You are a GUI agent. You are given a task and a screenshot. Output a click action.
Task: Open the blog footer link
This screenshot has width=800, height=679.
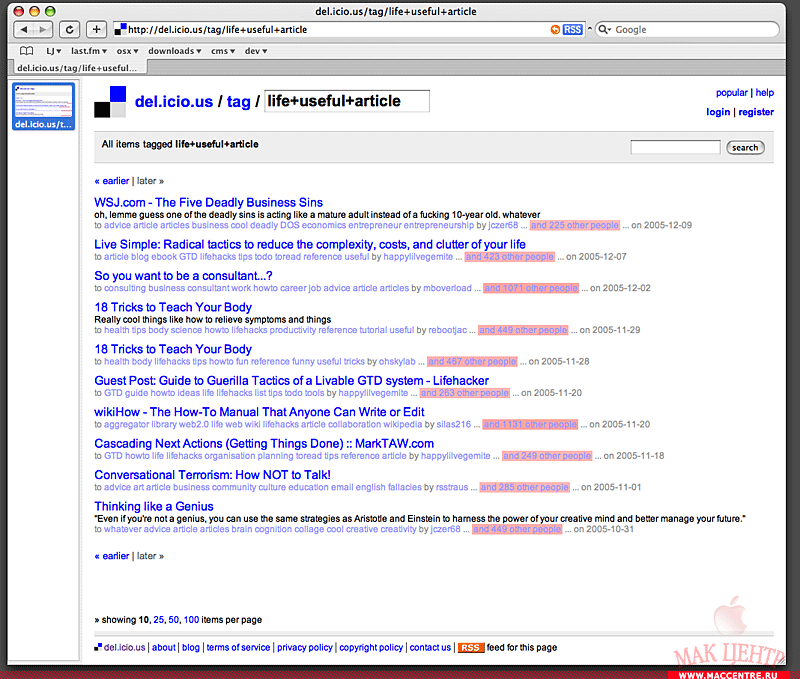click(x=191, y=647)
